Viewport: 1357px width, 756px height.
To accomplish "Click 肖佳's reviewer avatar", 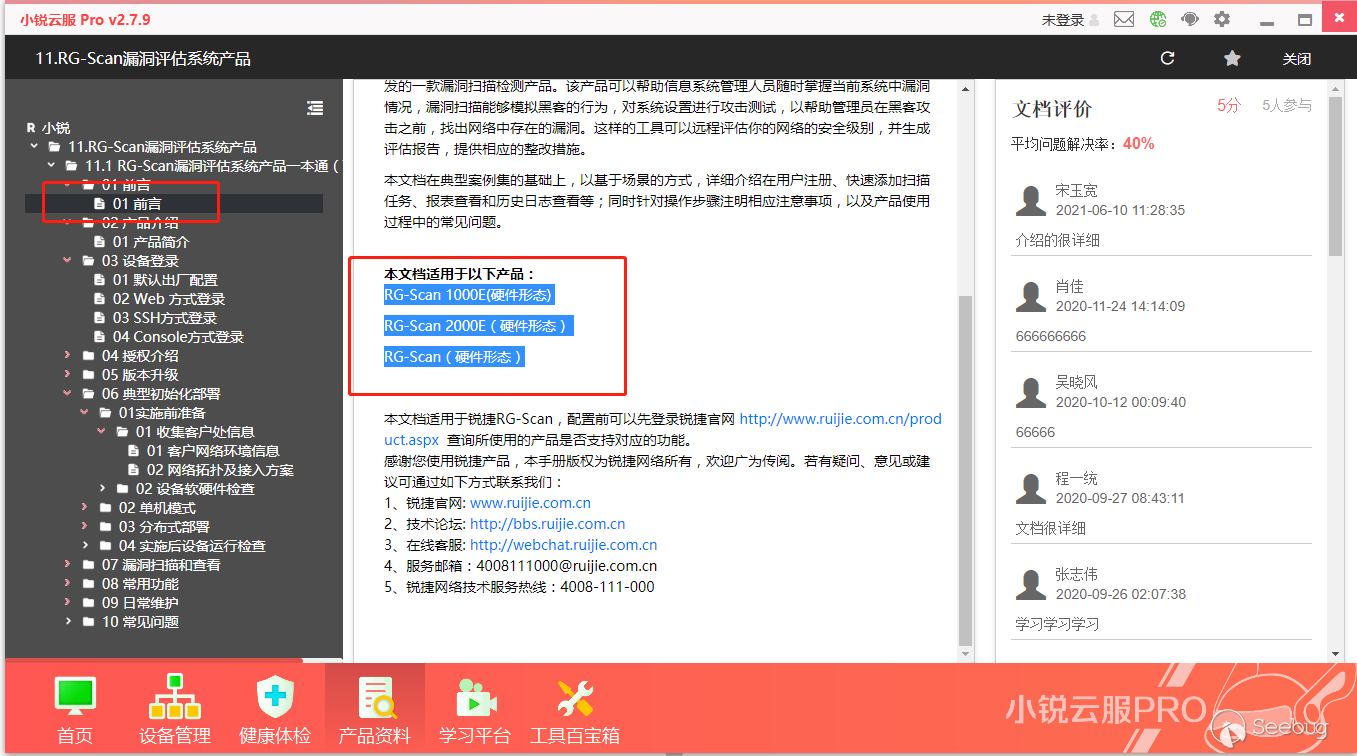I will click(1031, 297).
